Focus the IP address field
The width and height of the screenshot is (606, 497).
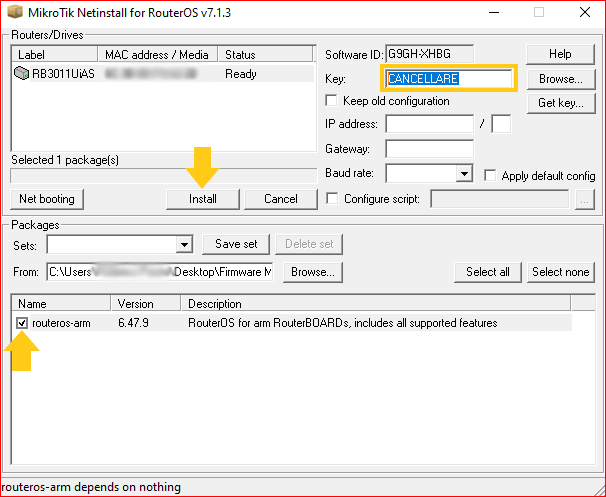tap(429, 124)
